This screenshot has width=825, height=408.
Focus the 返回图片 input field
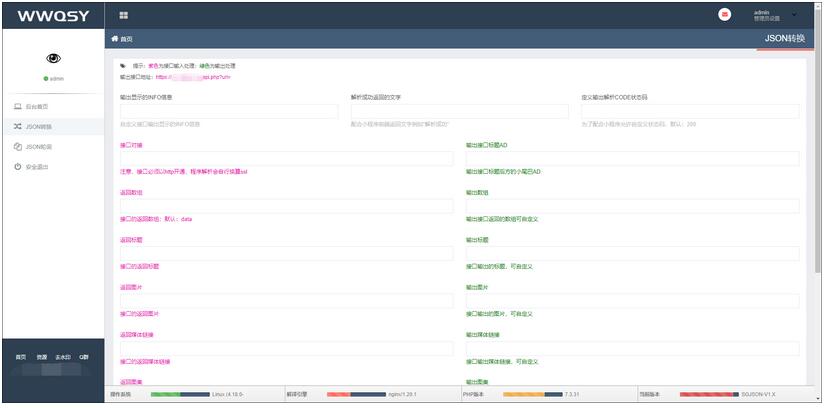point(287,301)
